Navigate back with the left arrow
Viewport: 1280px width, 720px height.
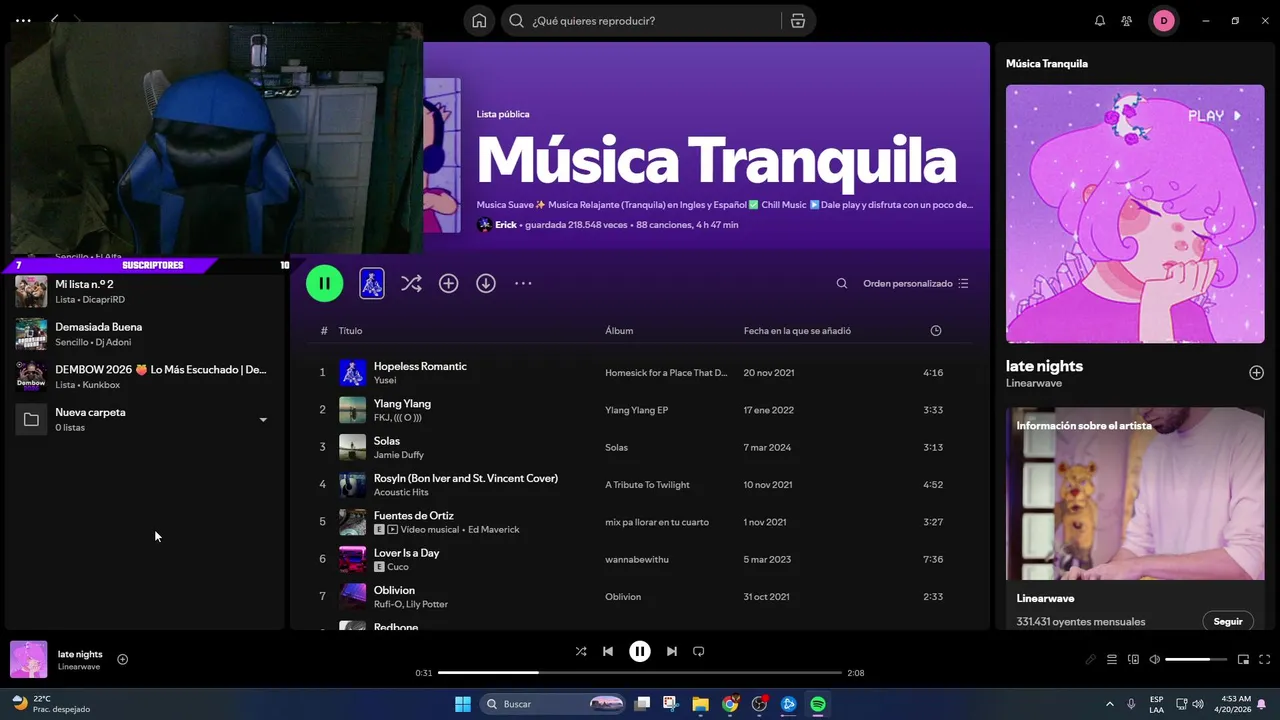tap(54, 20)
